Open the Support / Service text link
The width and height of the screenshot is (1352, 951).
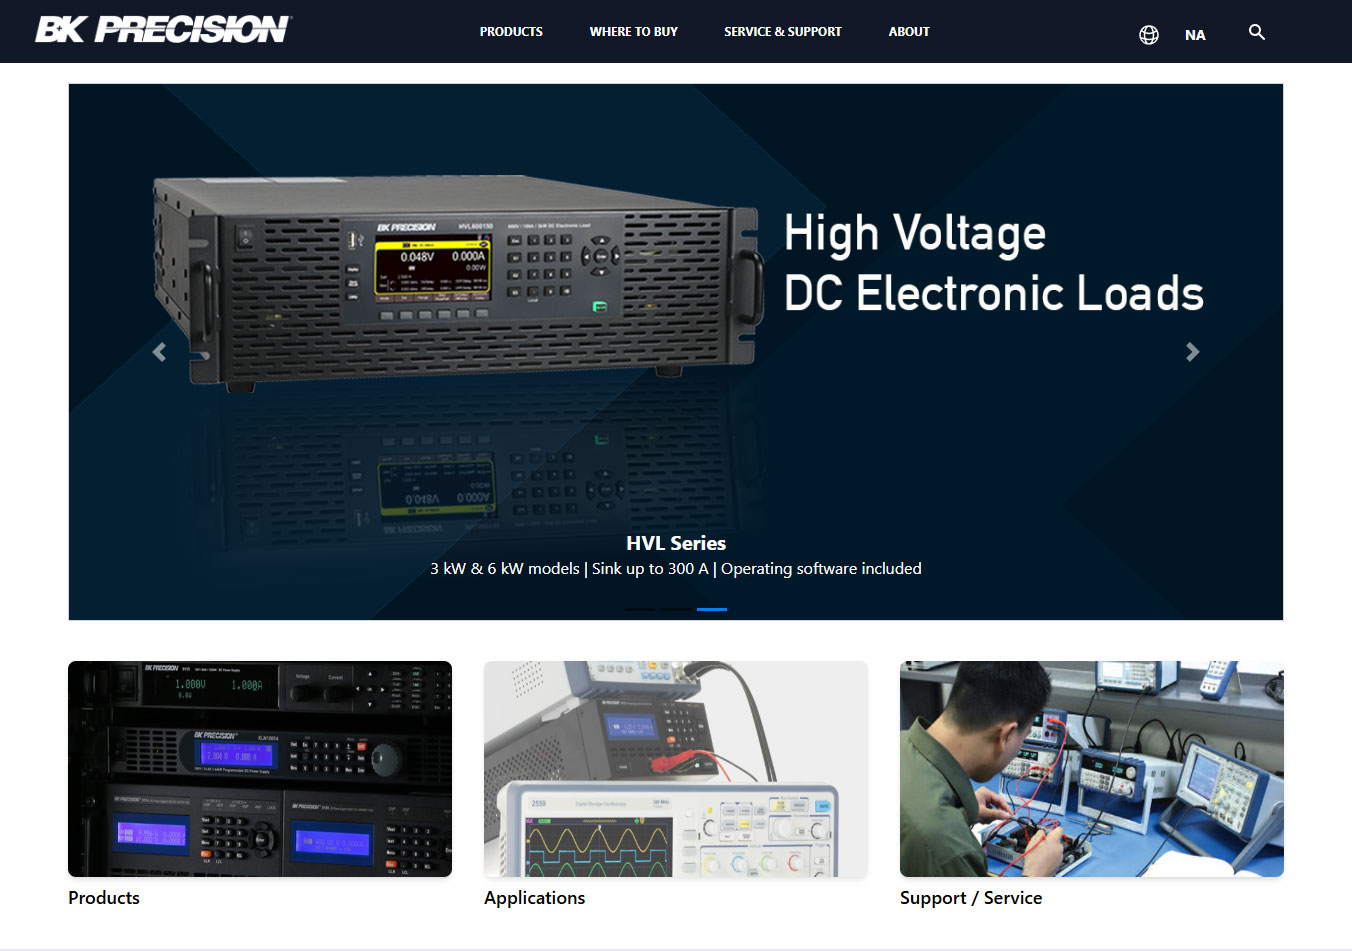point(970,898)
